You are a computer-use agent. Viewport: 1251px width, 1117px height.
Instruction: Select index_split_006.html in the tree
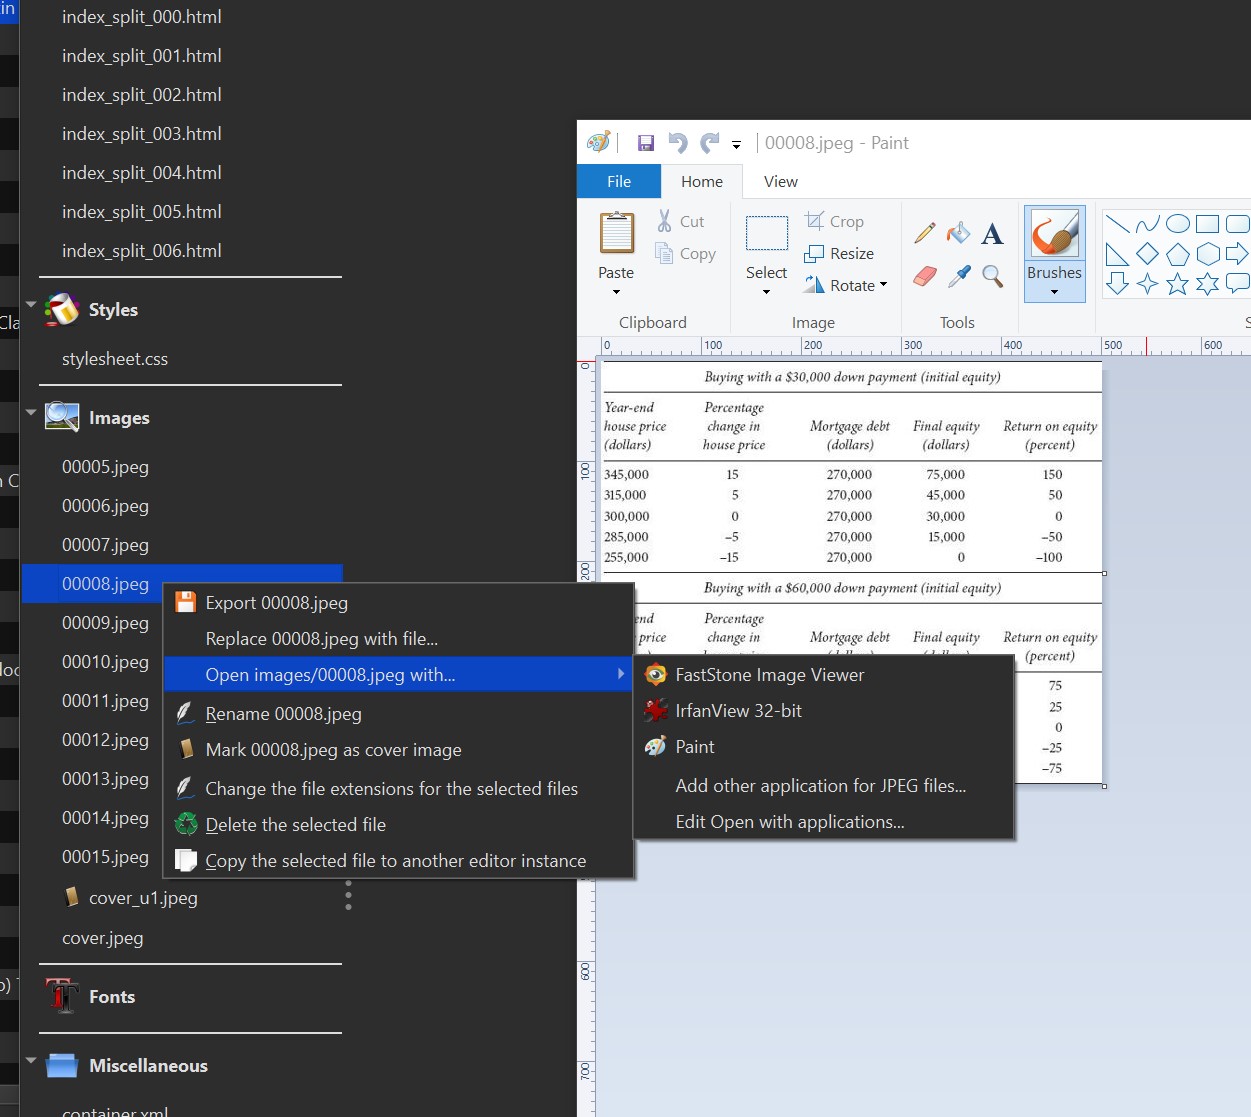tap(142, 251)
